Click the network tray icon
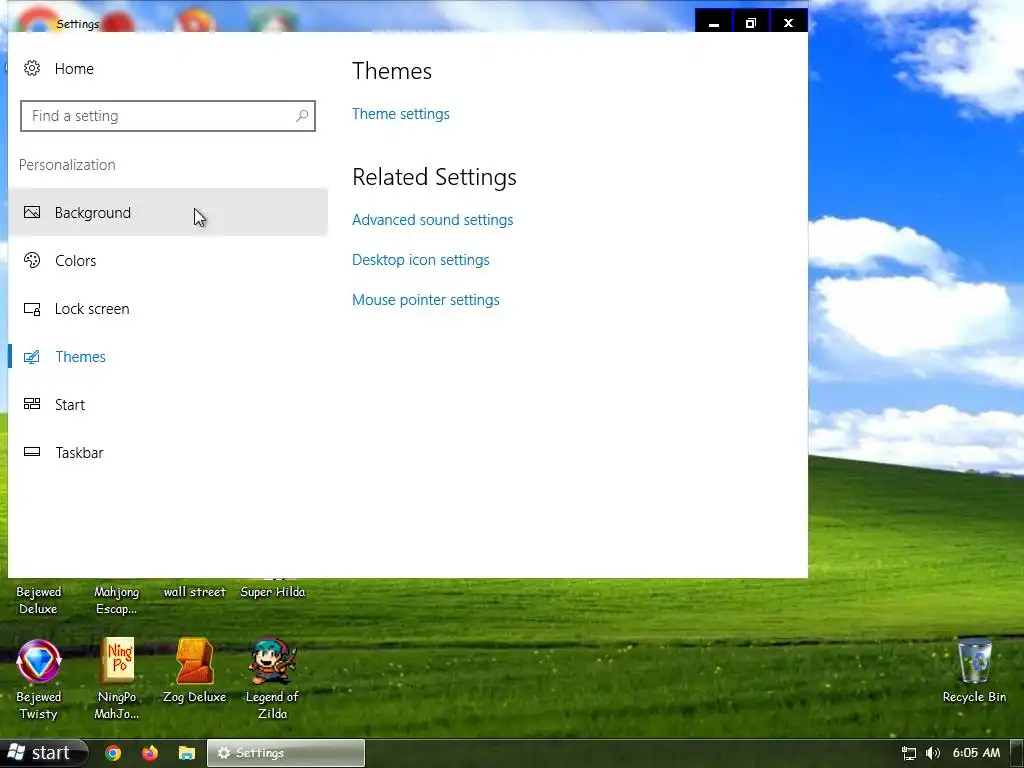Viewport: 1024px width, 768px height. tap(908, 753)
